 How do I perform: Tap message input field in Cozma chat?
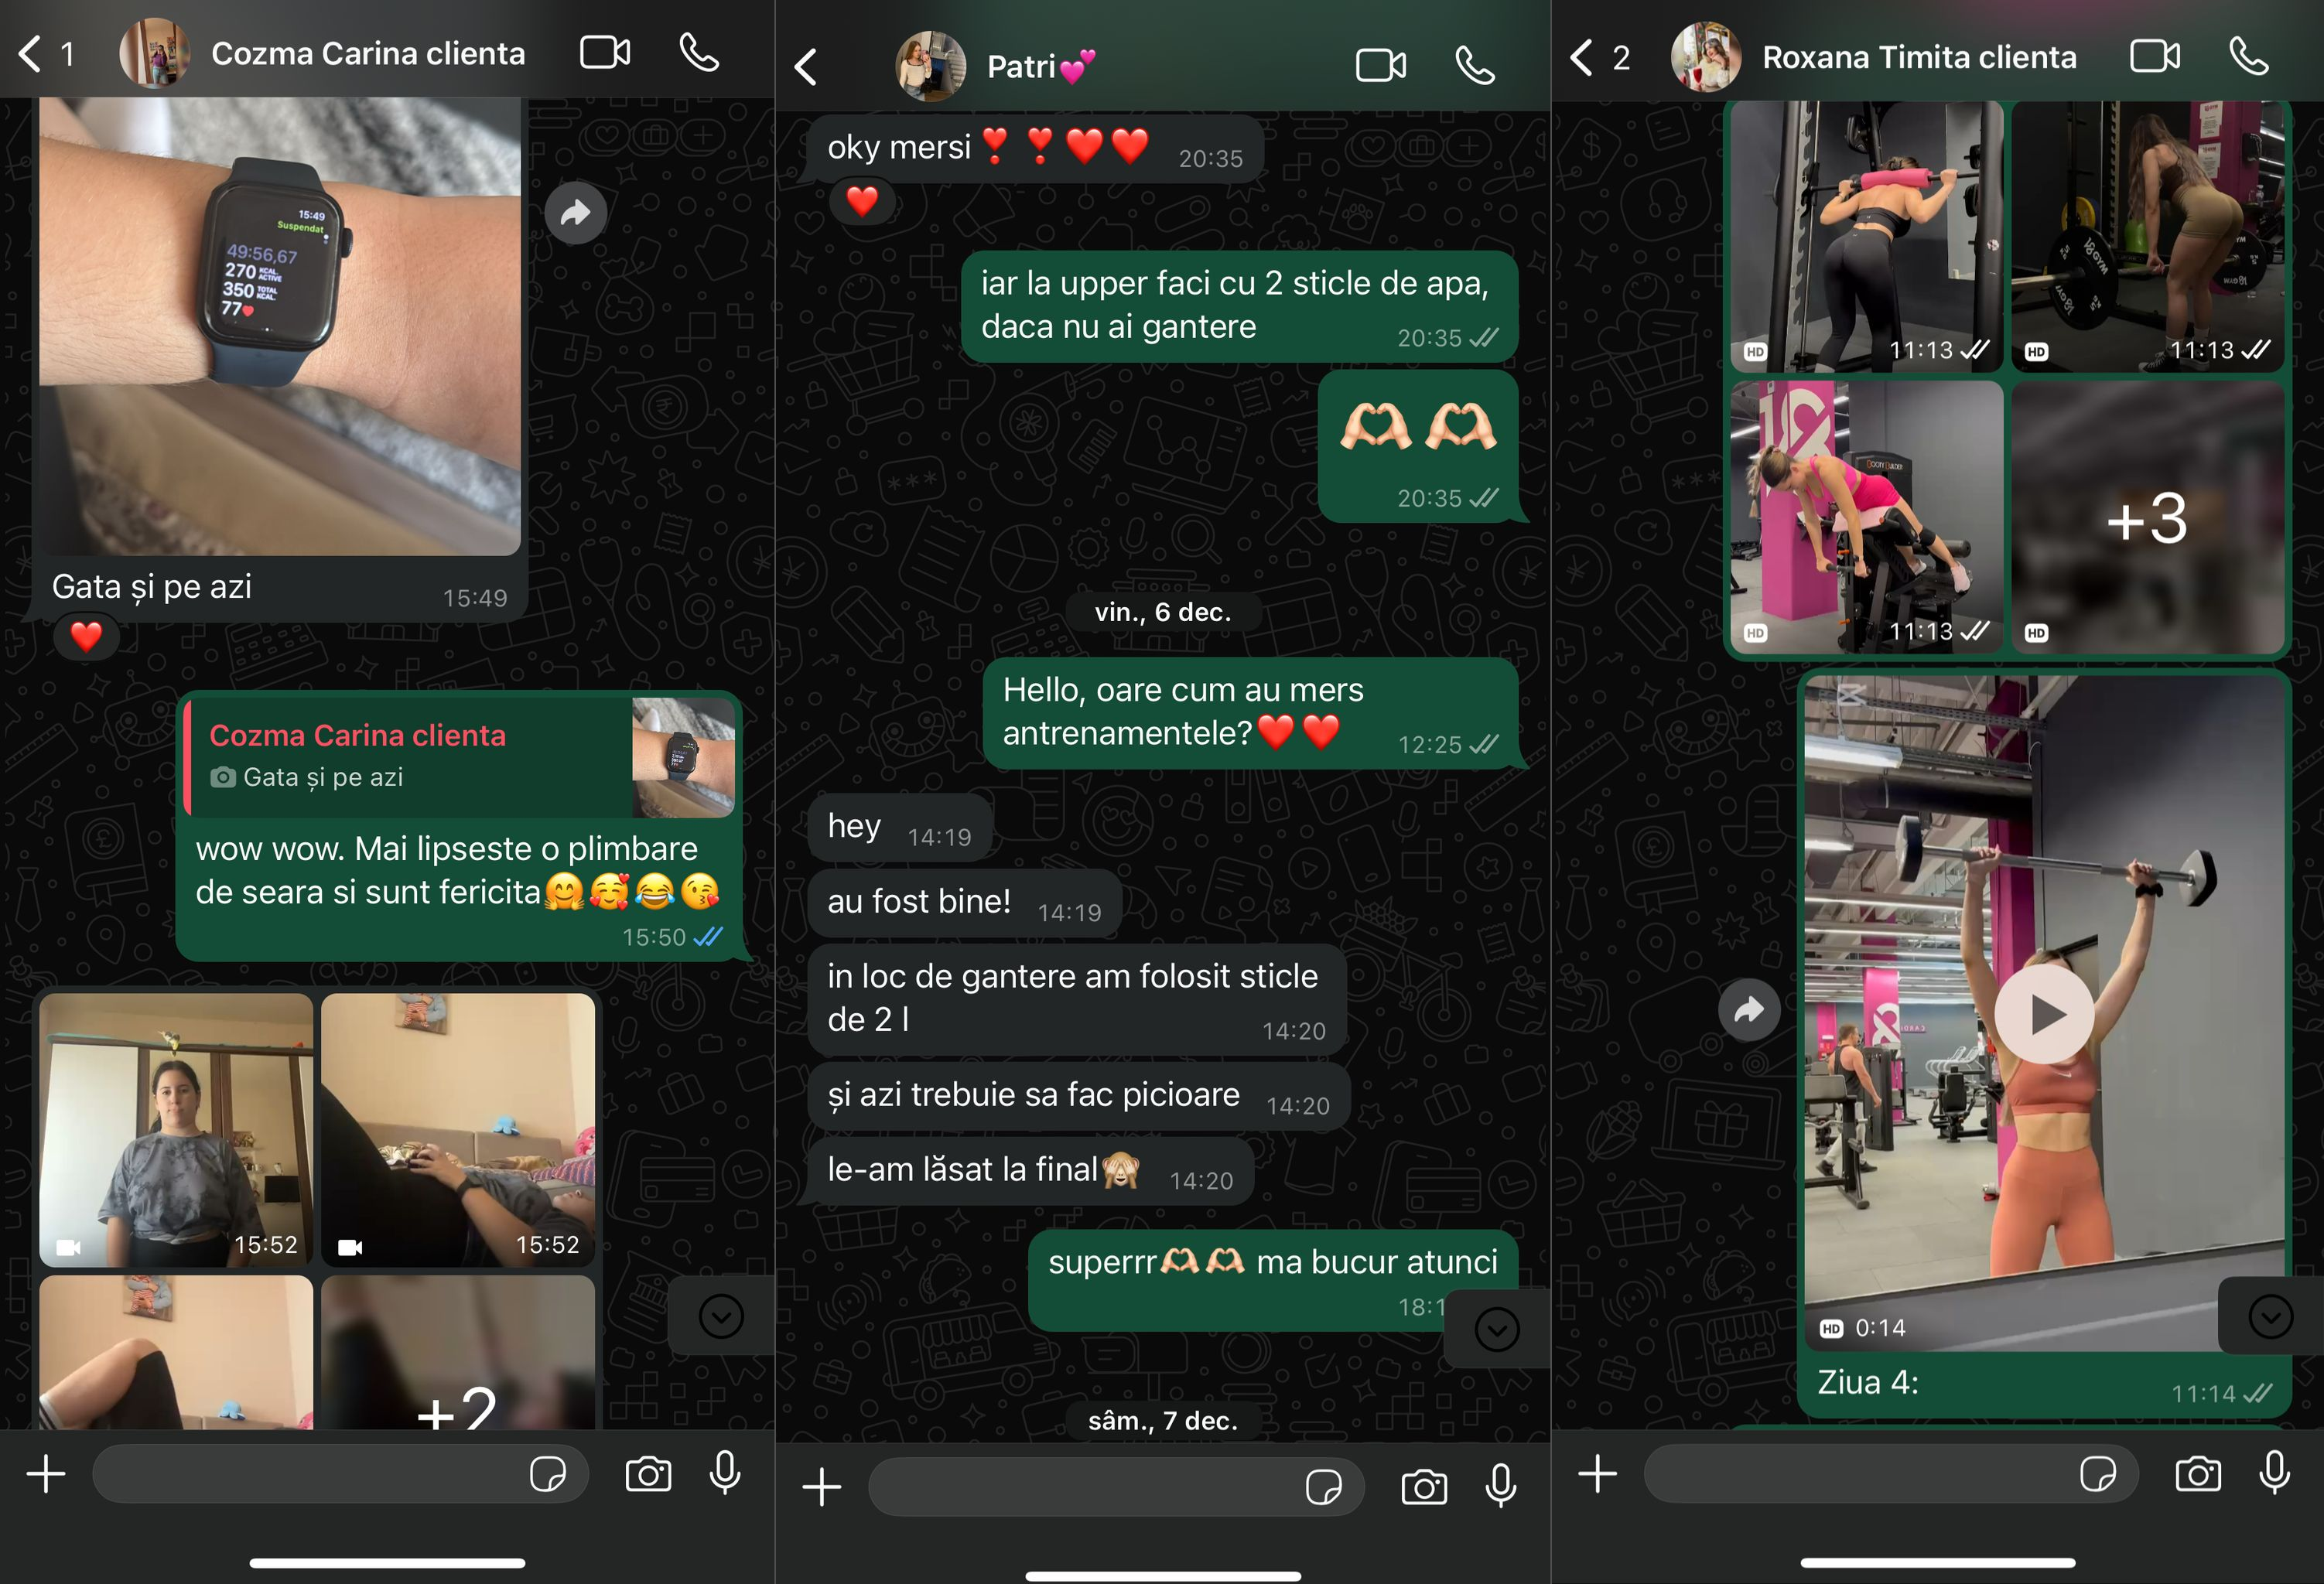tap(340, 1473)
